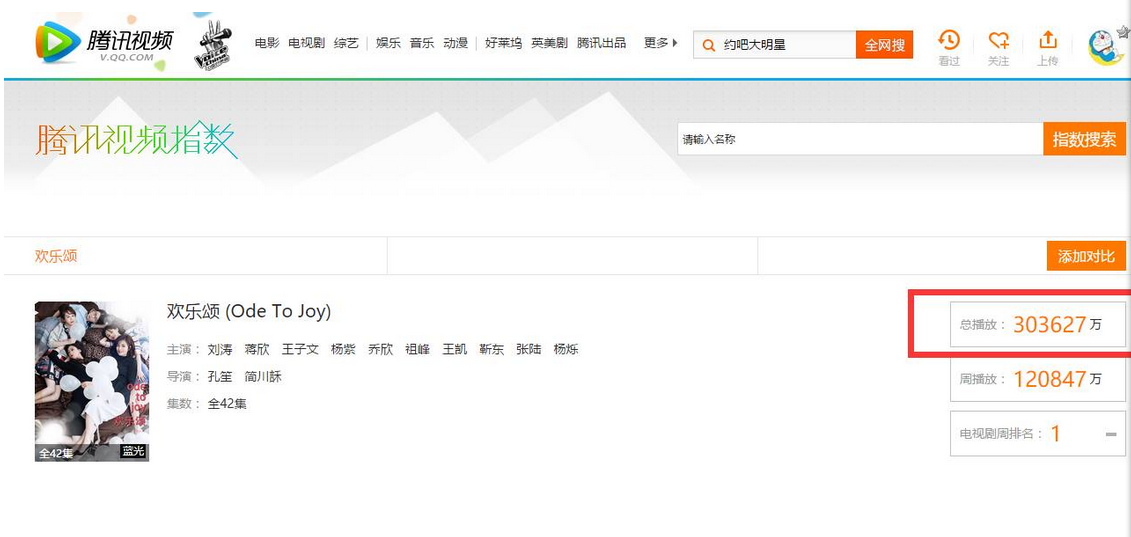Open actor 杨烁's page
Viewport: 1131px width, 537px height.
coord(566,350)
